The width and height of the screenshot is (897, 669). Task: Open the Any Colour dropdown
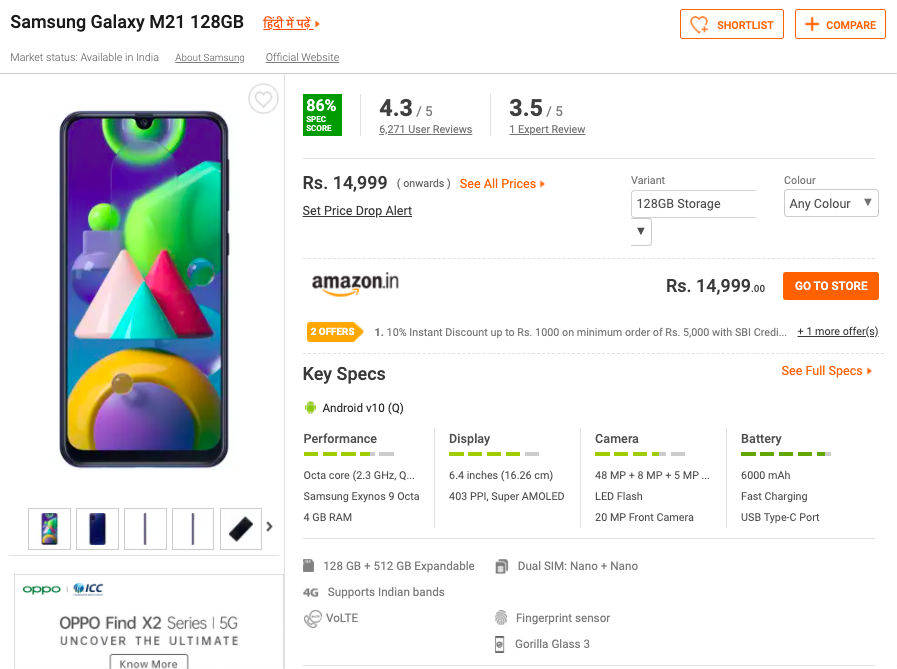point(831,204)
